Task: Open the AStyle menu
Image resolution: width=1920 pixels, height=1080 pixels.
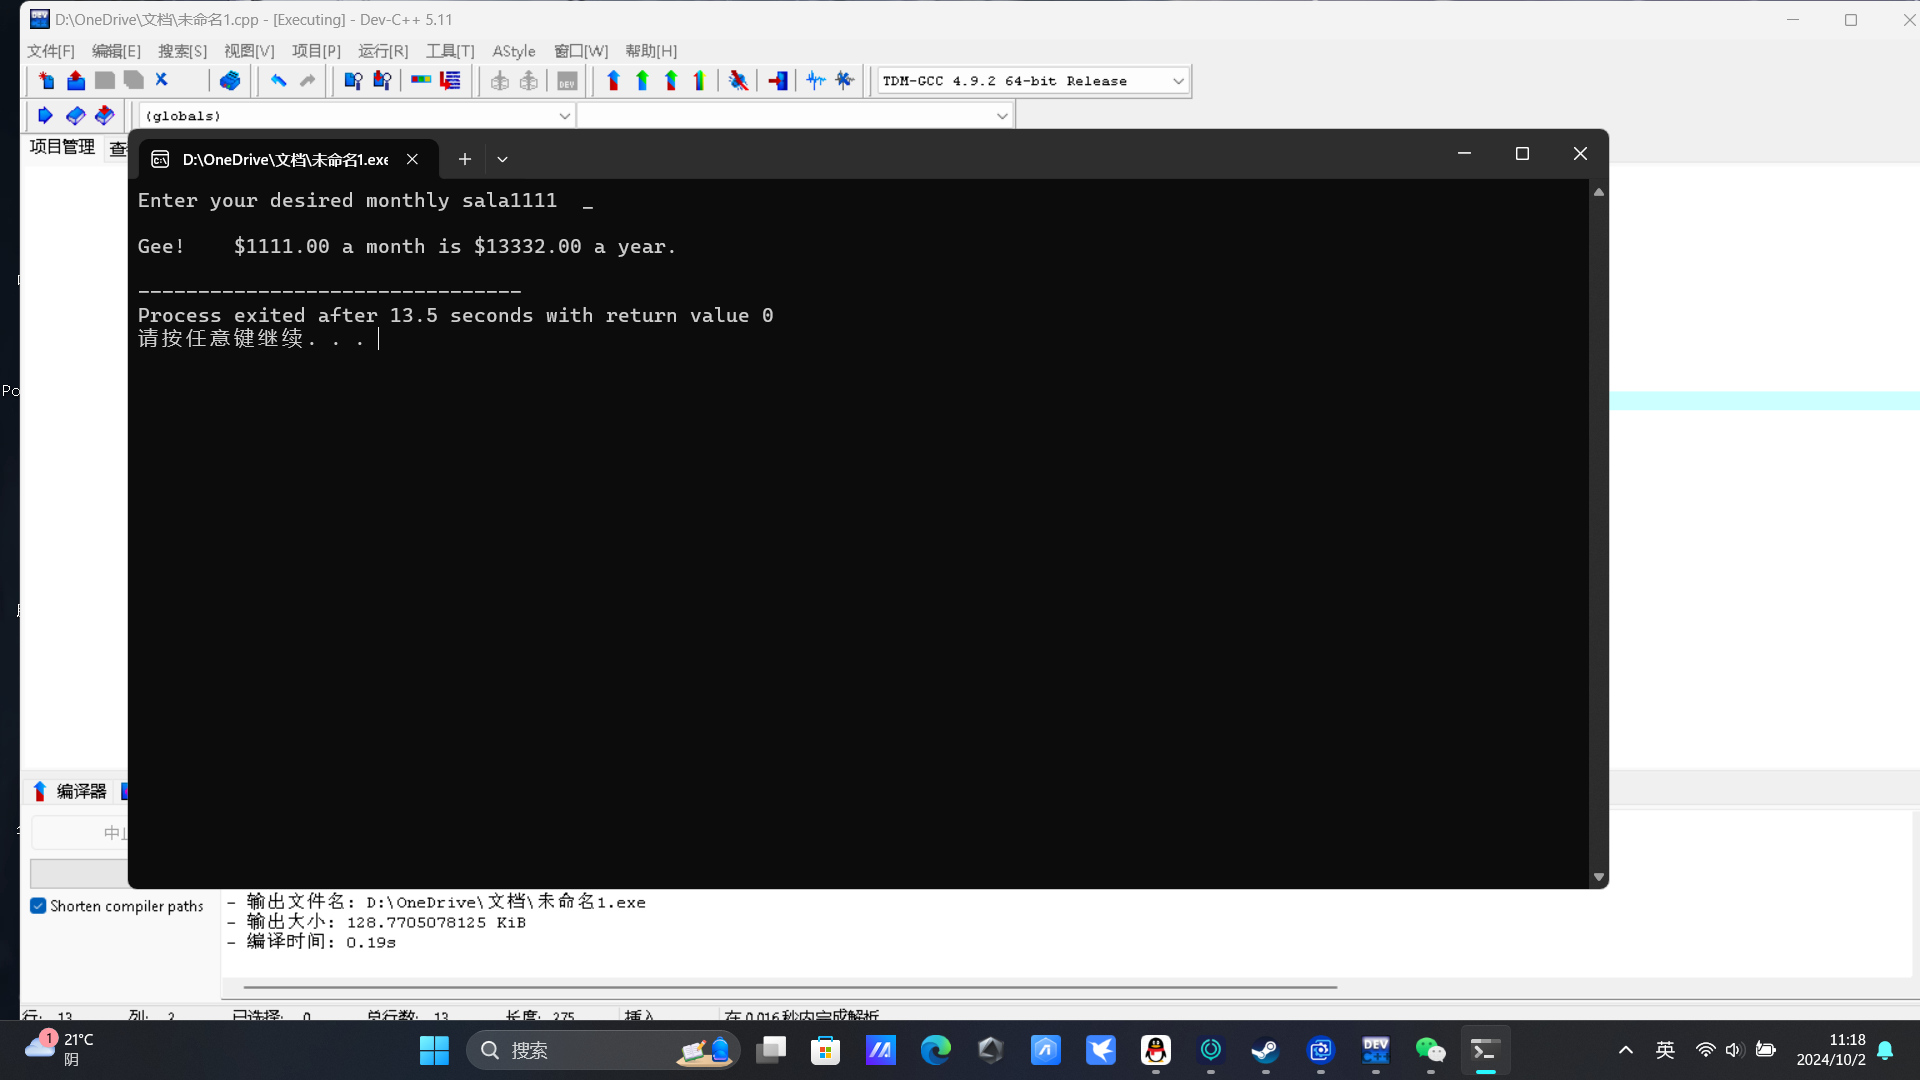Action: tap(513, 51)
